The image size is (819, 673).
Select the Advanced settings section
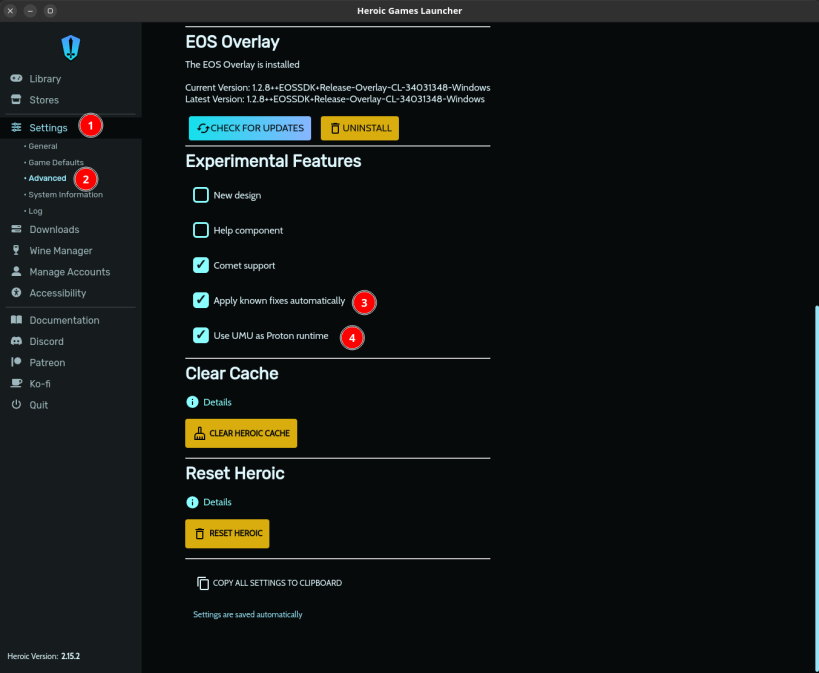(48, 178)
